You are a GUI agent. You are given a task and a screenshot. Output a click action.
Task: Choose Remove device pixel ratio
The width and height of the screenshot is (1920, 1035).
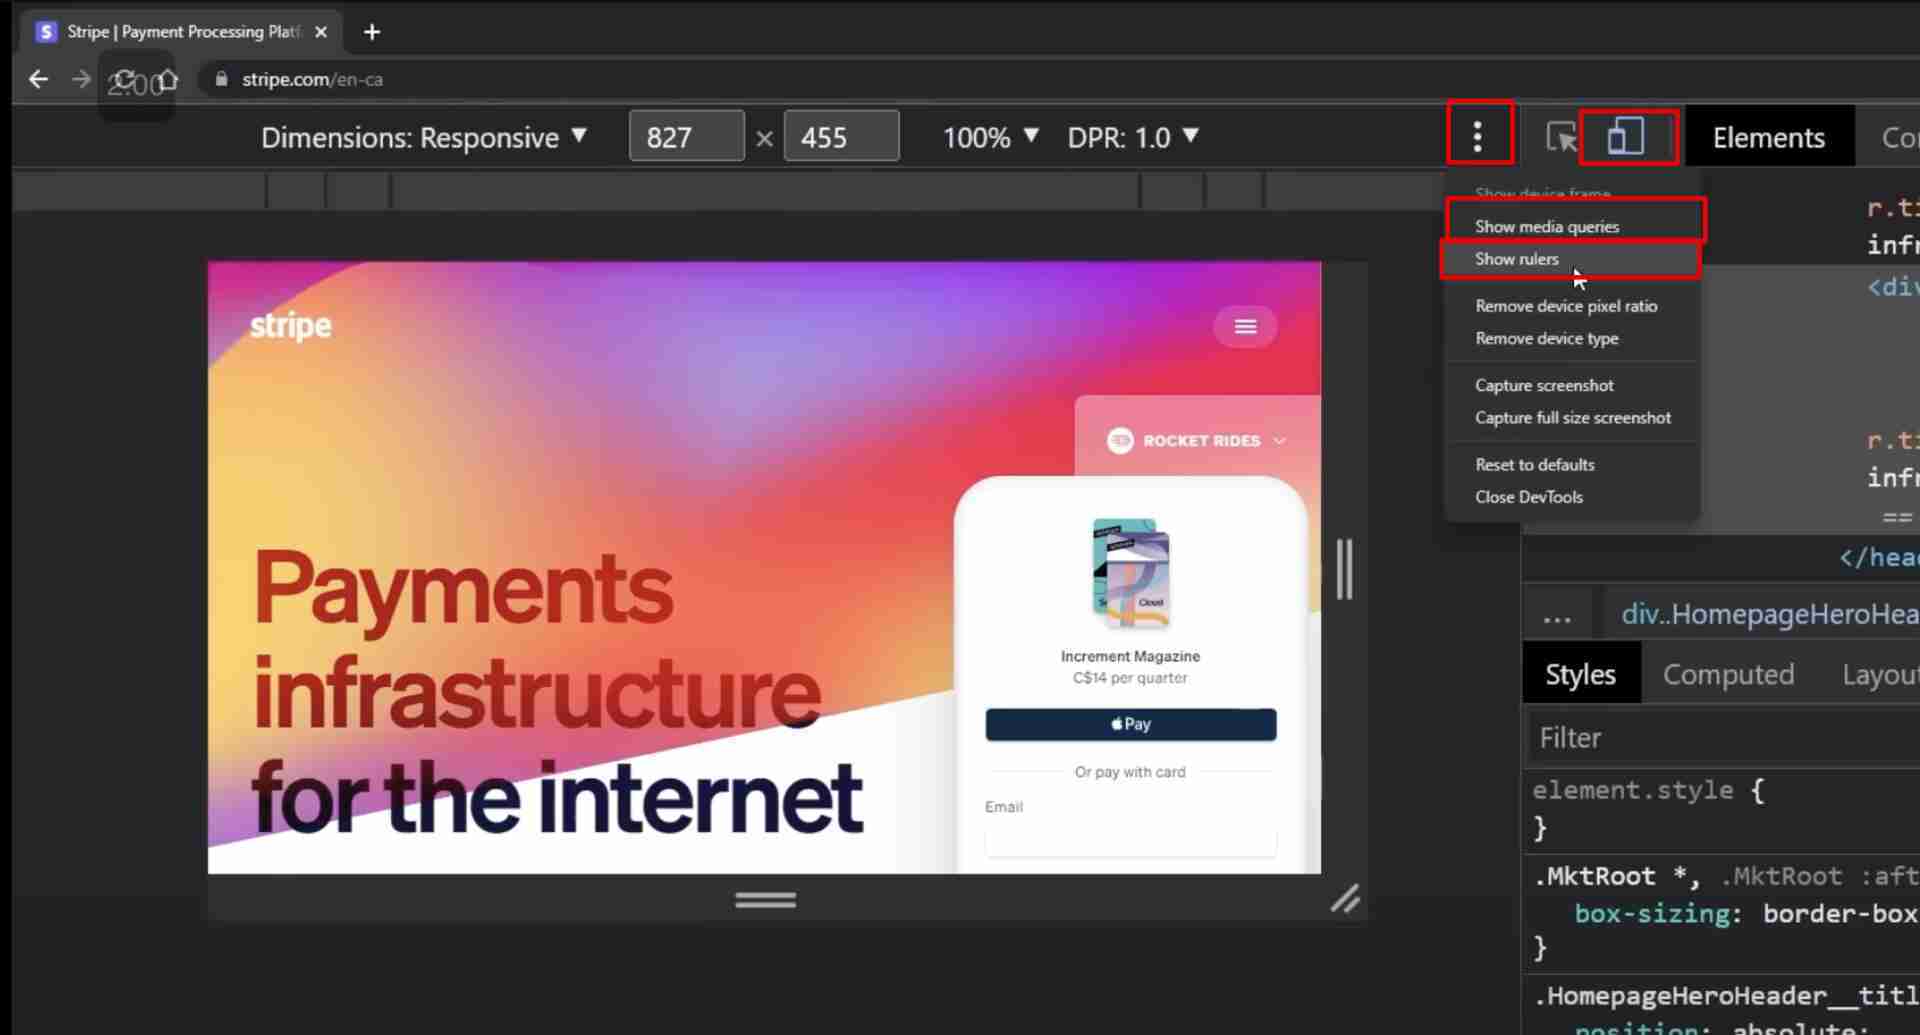[1573, 306]
